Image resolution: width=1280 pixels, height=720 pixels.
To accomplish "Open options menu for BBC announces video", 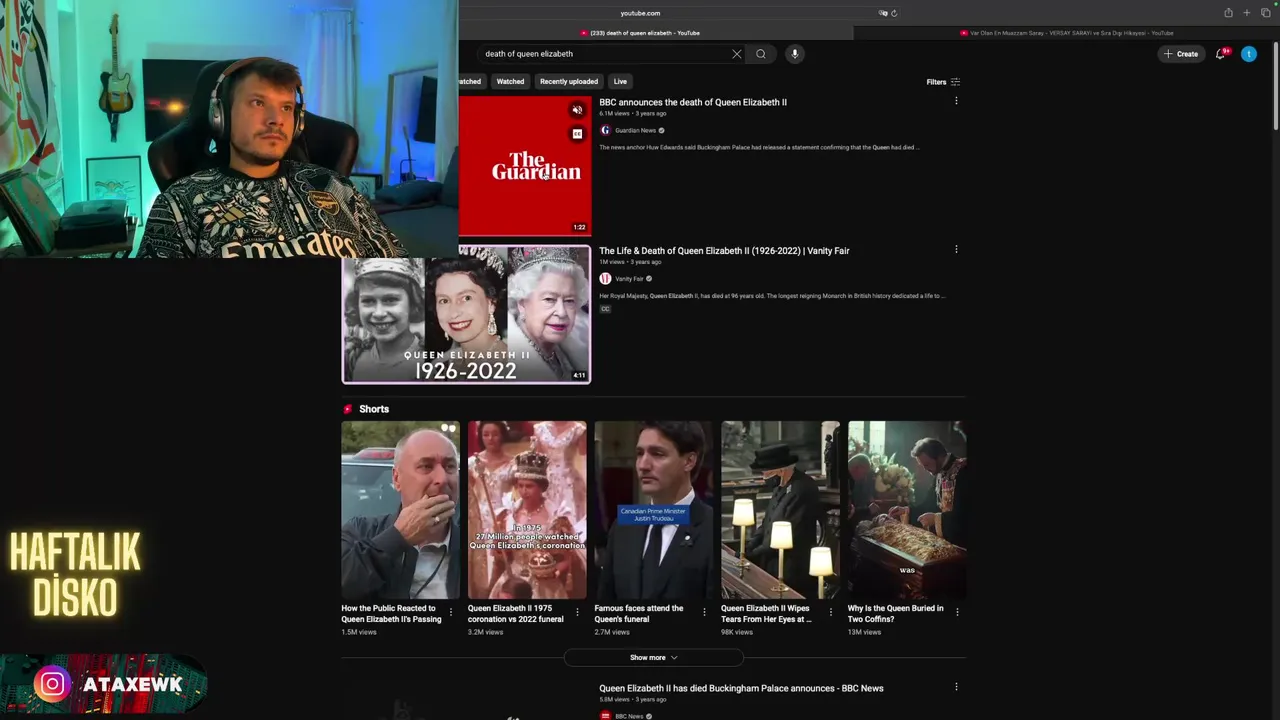I will 956,101.
